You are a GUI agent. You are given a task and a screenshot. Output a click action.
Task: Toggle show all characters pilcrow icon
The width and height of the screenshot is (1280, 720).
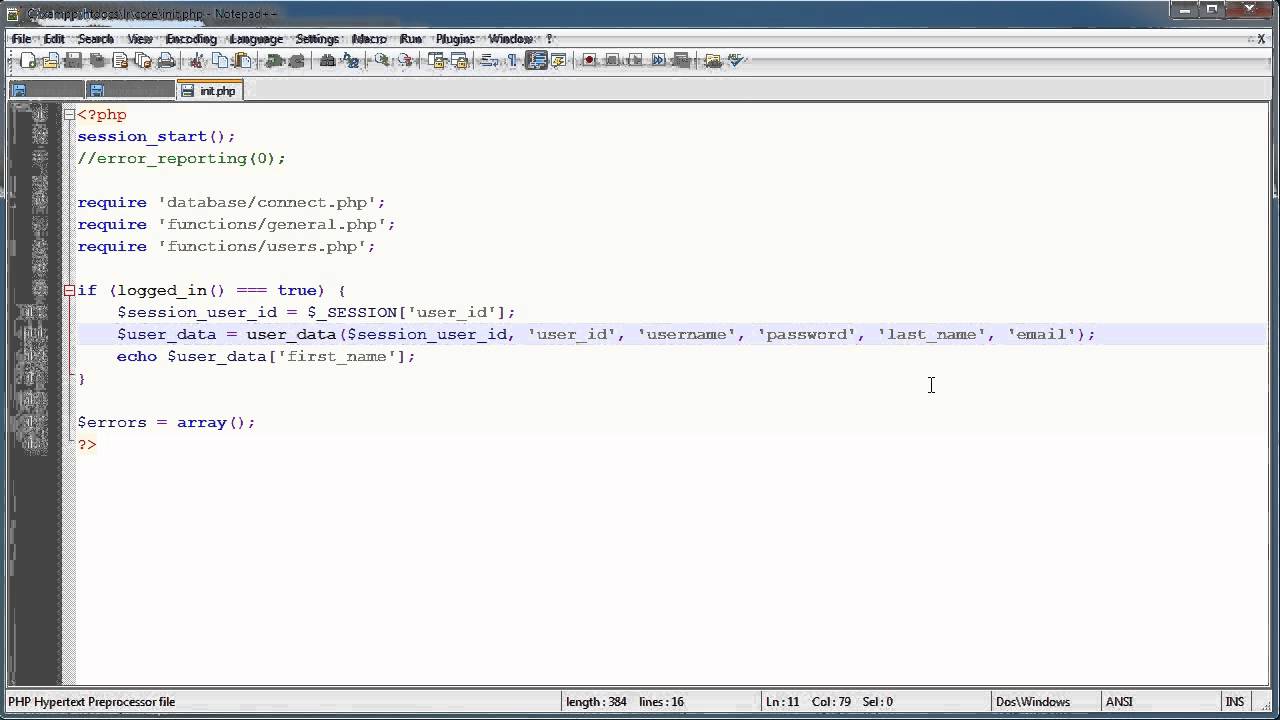point(512,61)
